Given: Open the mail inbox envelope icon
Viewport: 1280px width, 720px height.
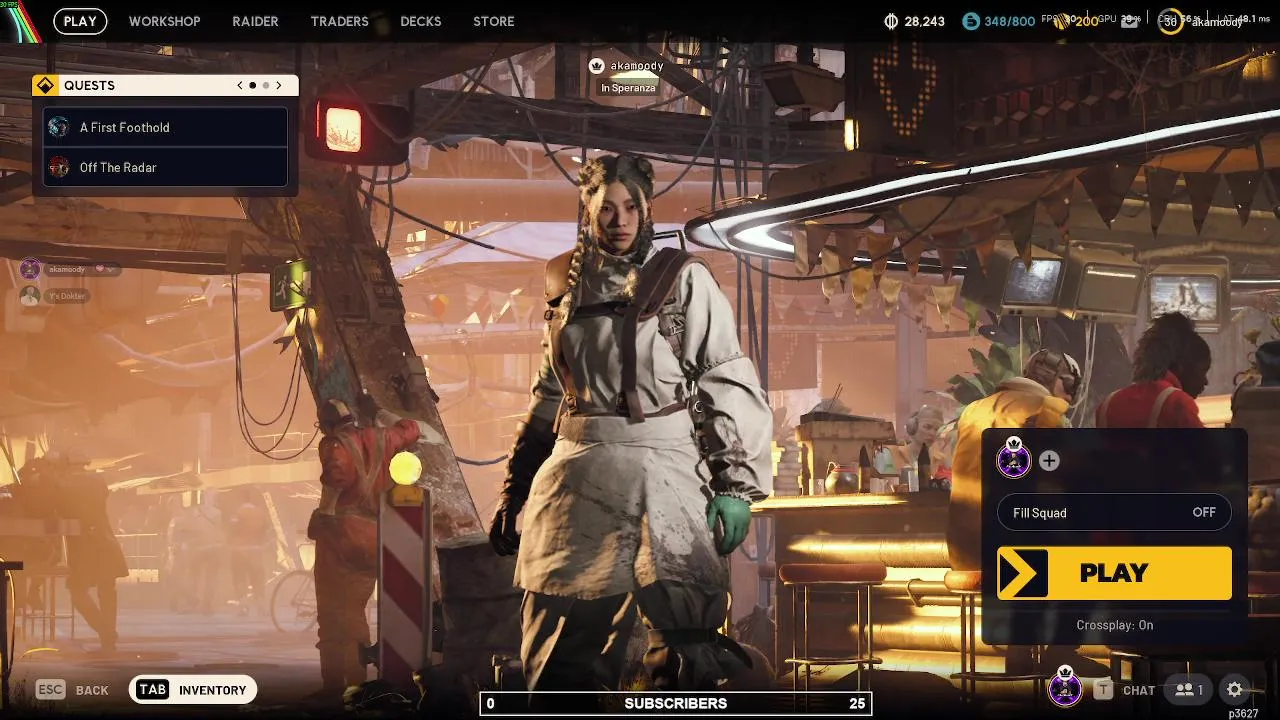Looking at the screenshot, I should coord(1129,21).
